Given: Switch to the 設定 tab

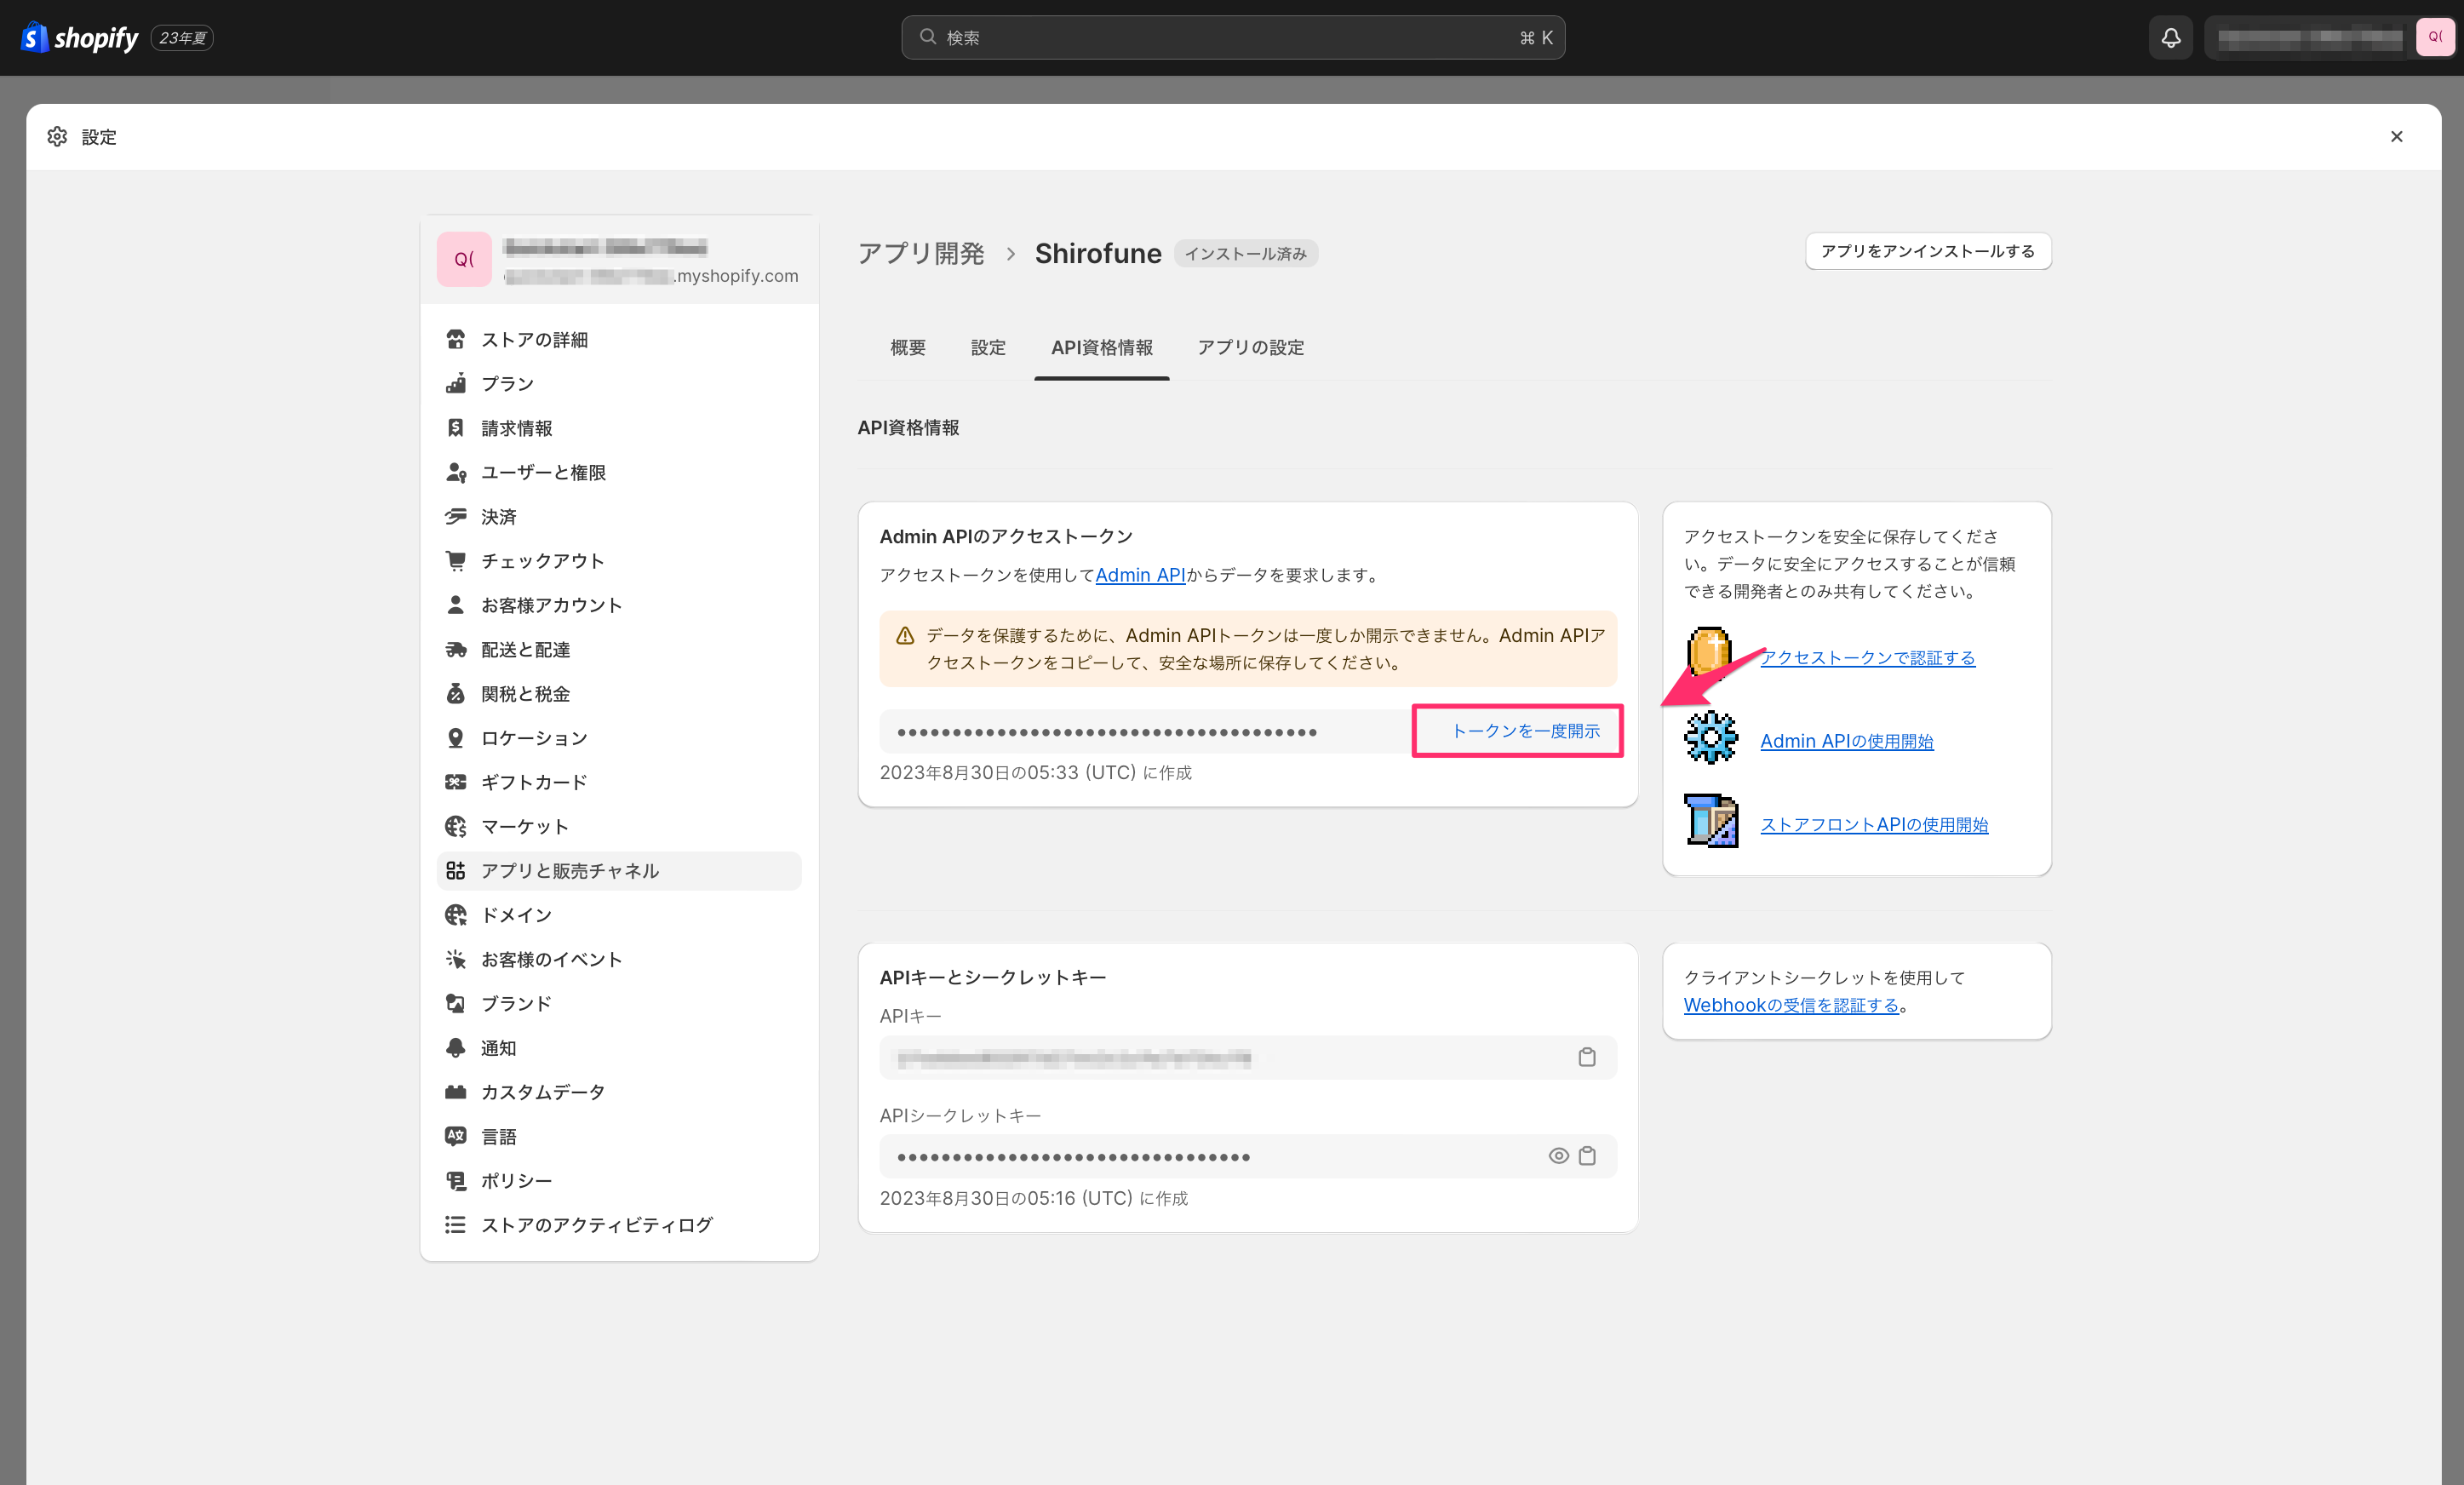Looking at the screenshot, I should coord(988,348).
